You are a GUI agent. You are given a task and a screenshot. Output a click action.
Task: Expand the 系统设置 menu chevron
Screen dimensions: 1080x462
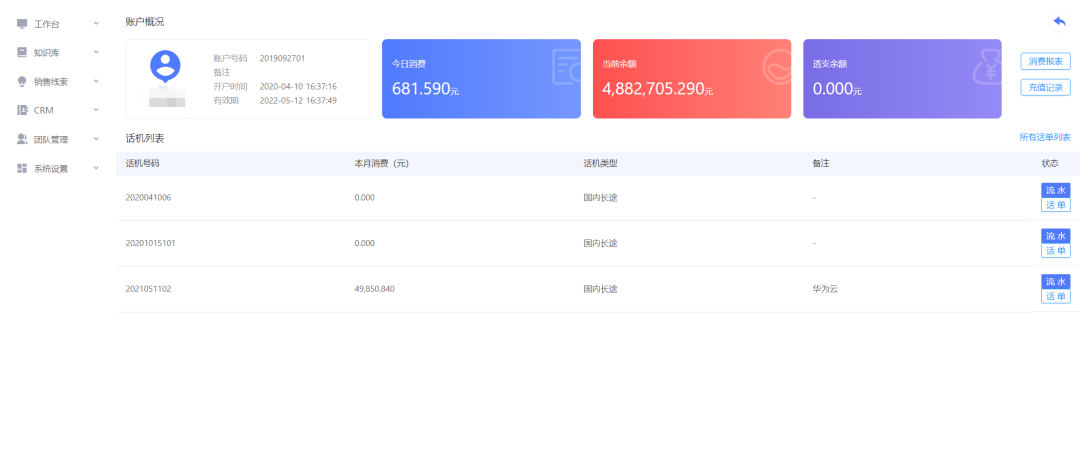pyautogui.click(x=96, y=168)
